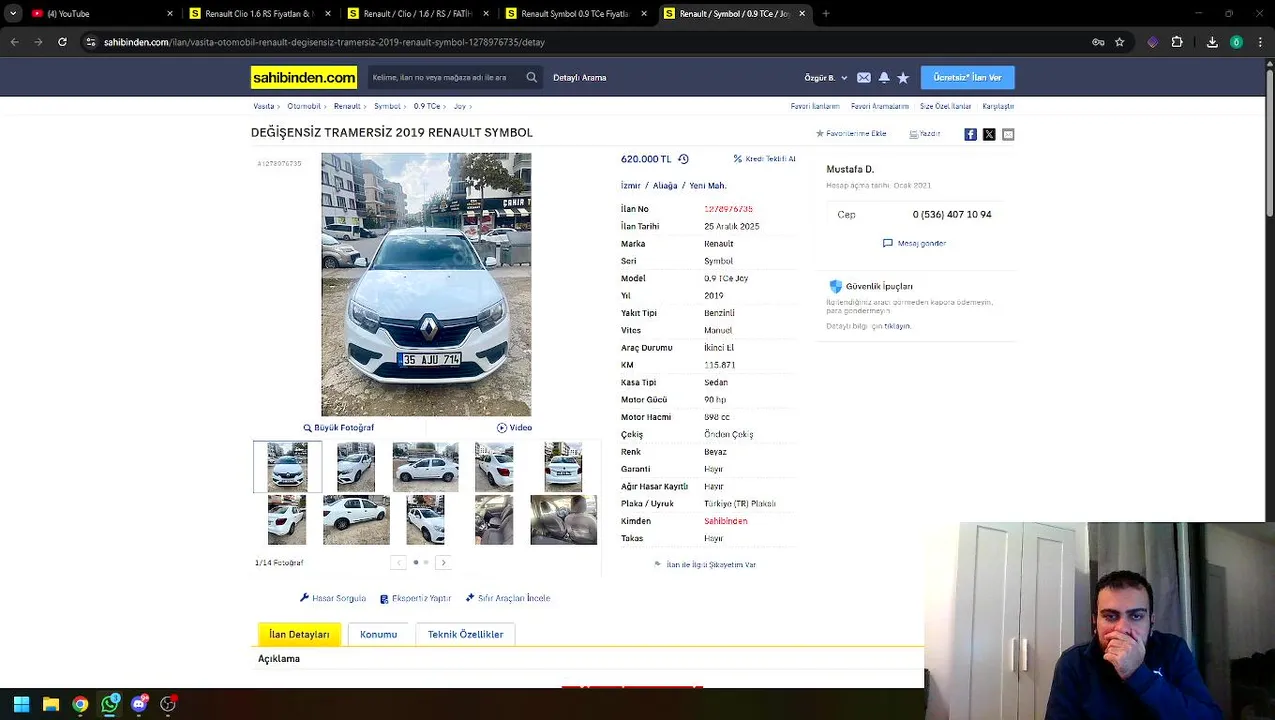Click Joy breadcrumb
Viewport: 1275px width, 720px height.
tap(459, 106)
